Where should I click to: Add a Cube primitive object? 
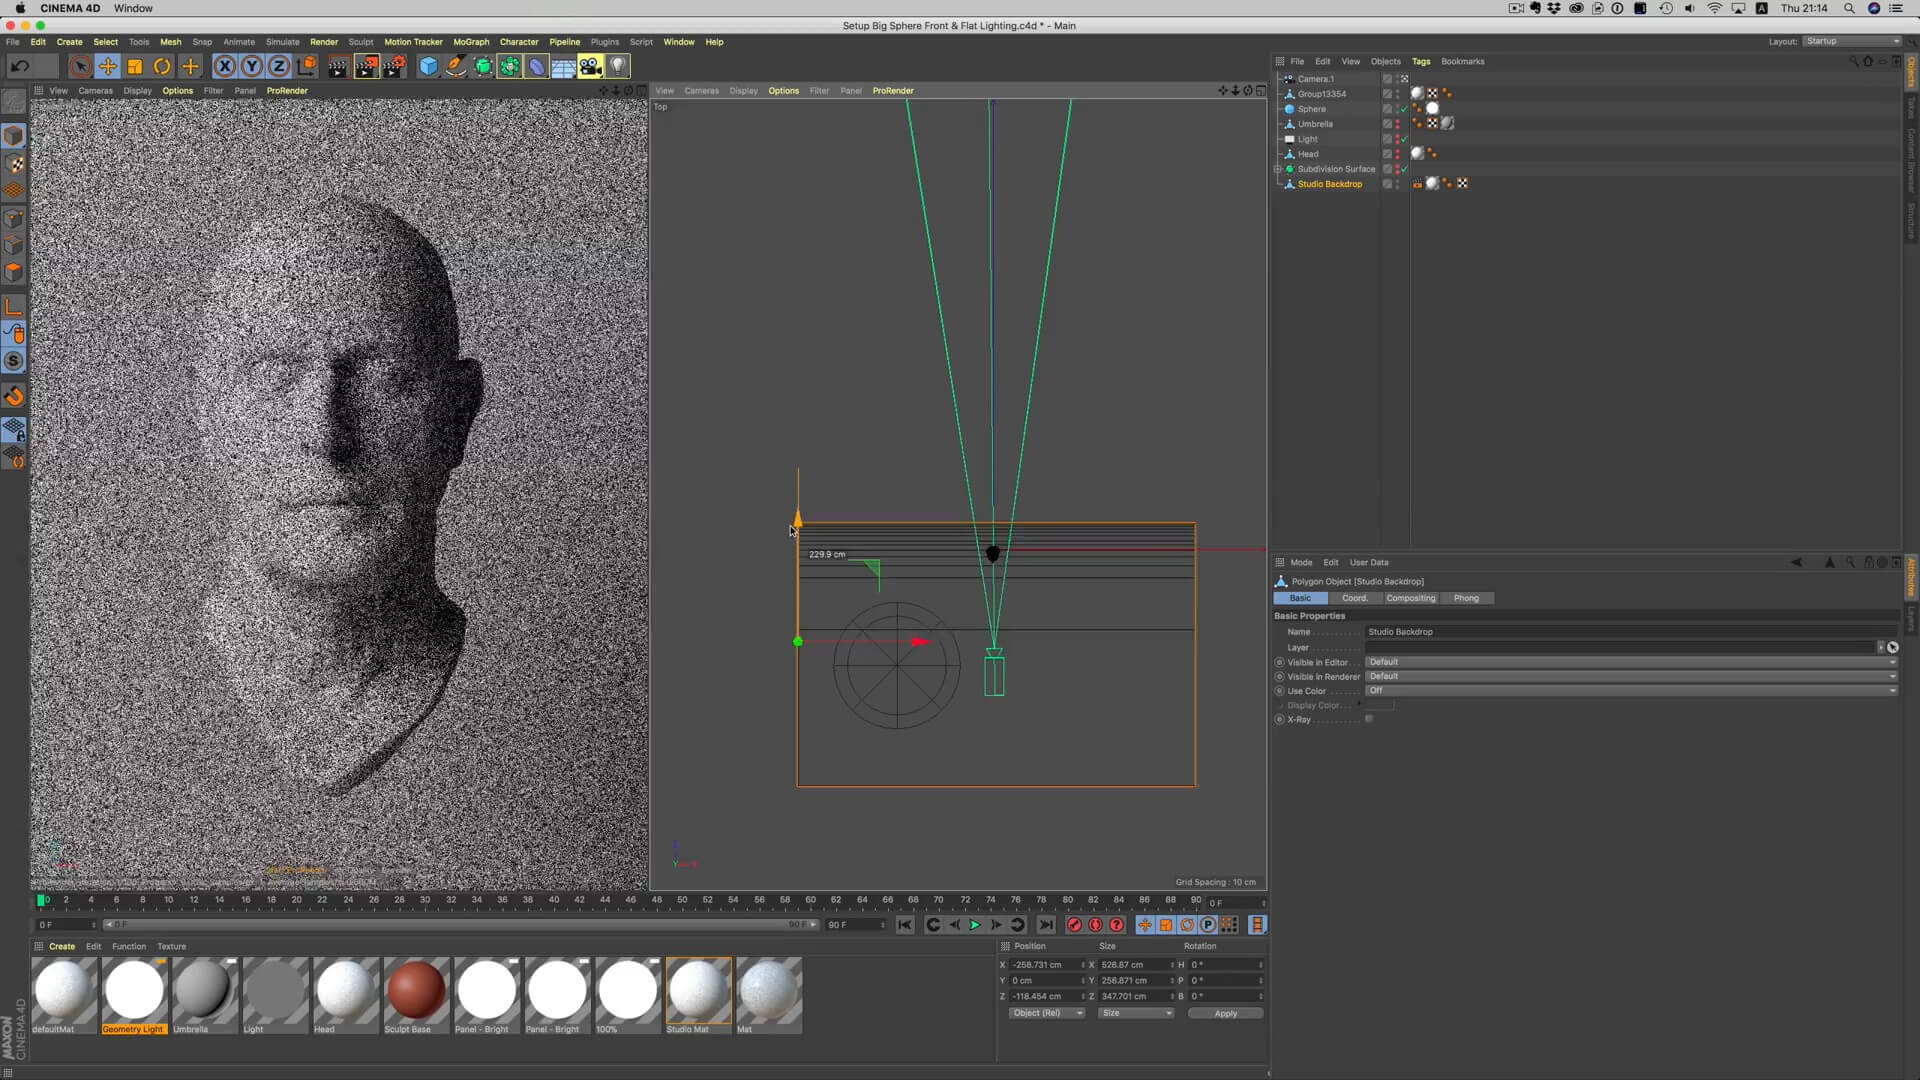428,66
